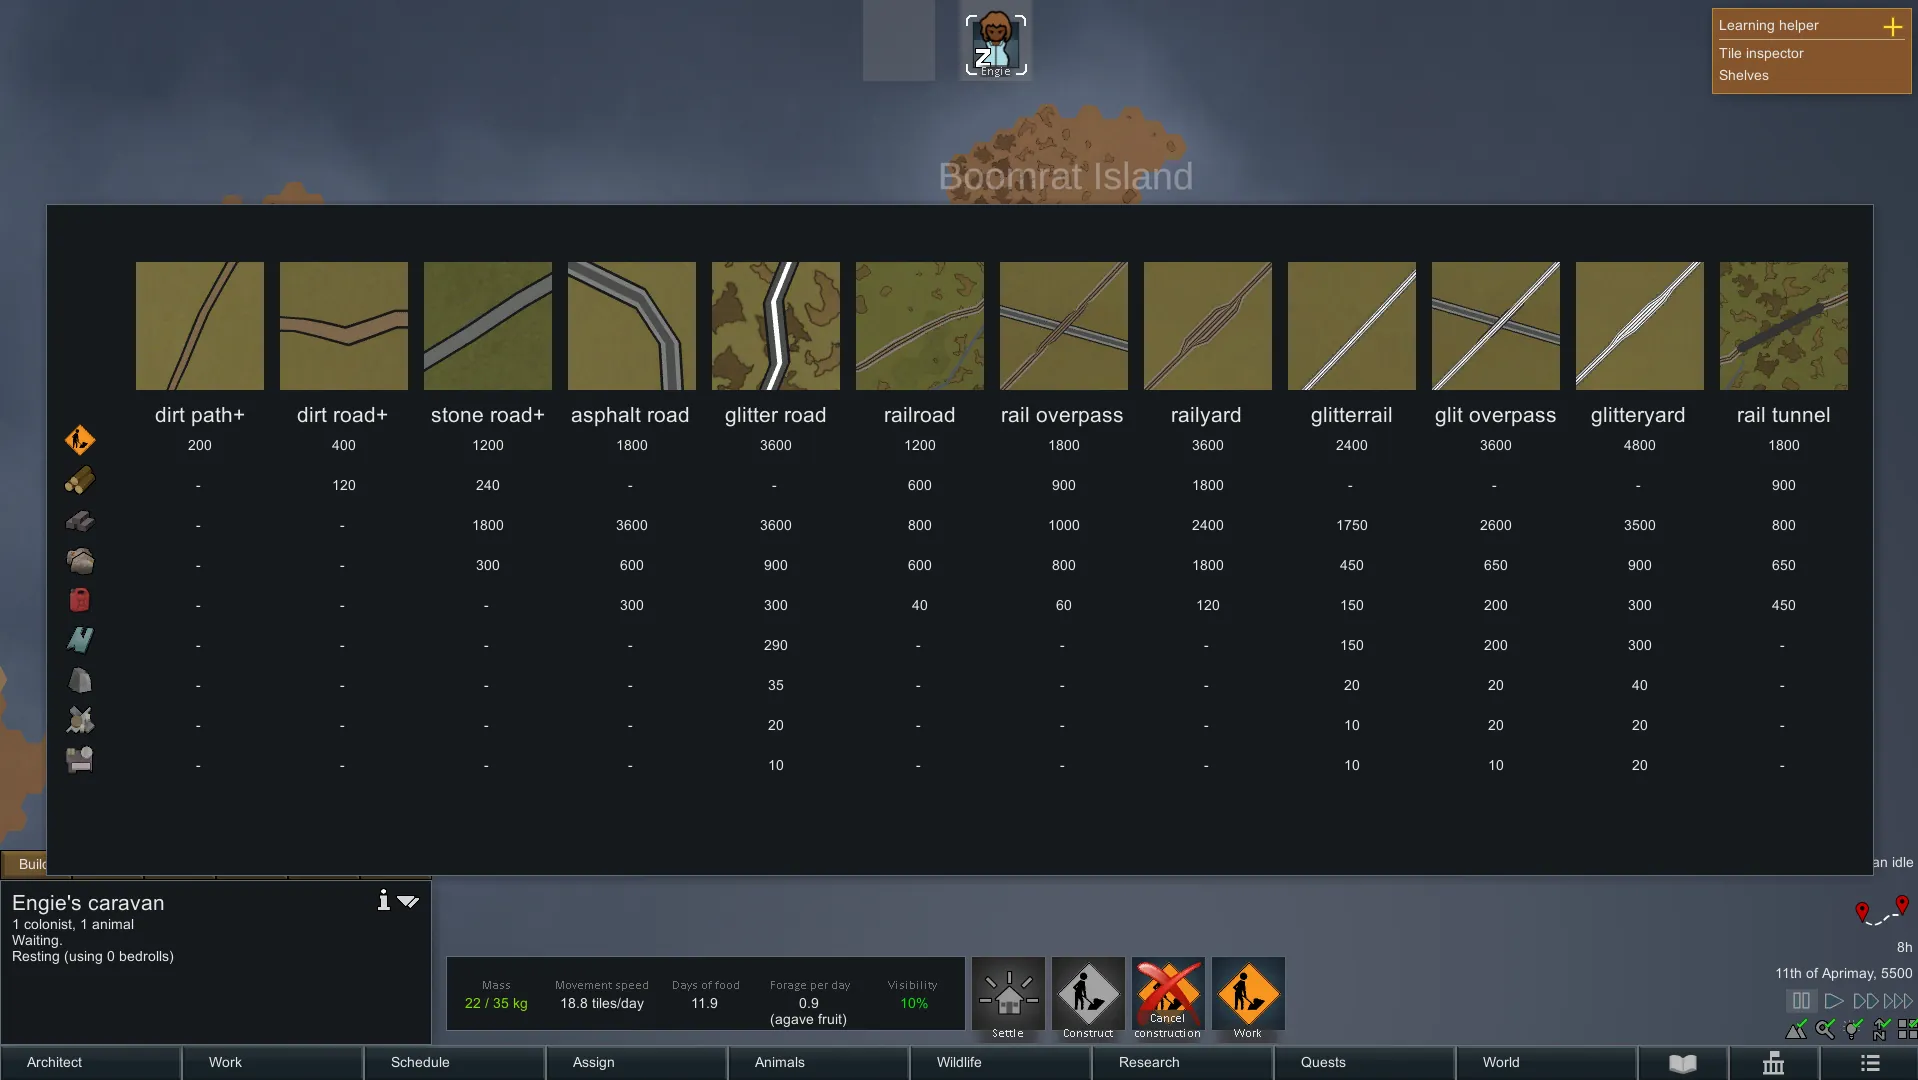This screenshot has height=1080, width=1918.
Task: Toggle the lightbulb learning helper setting
Action: (1853, 1029)
